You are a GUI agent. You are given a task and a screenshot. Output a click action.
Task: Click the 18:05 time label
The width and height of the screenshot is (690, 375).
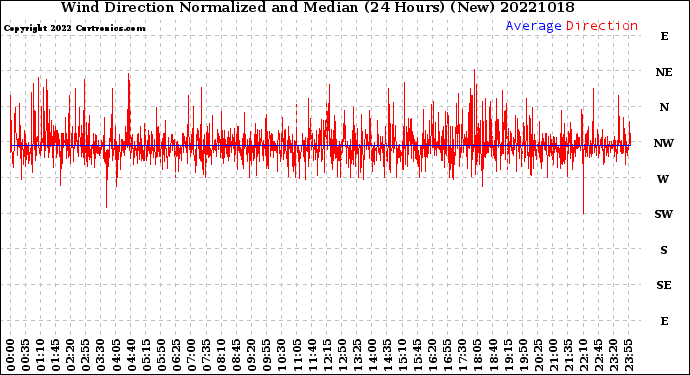[x=478, y=355]
